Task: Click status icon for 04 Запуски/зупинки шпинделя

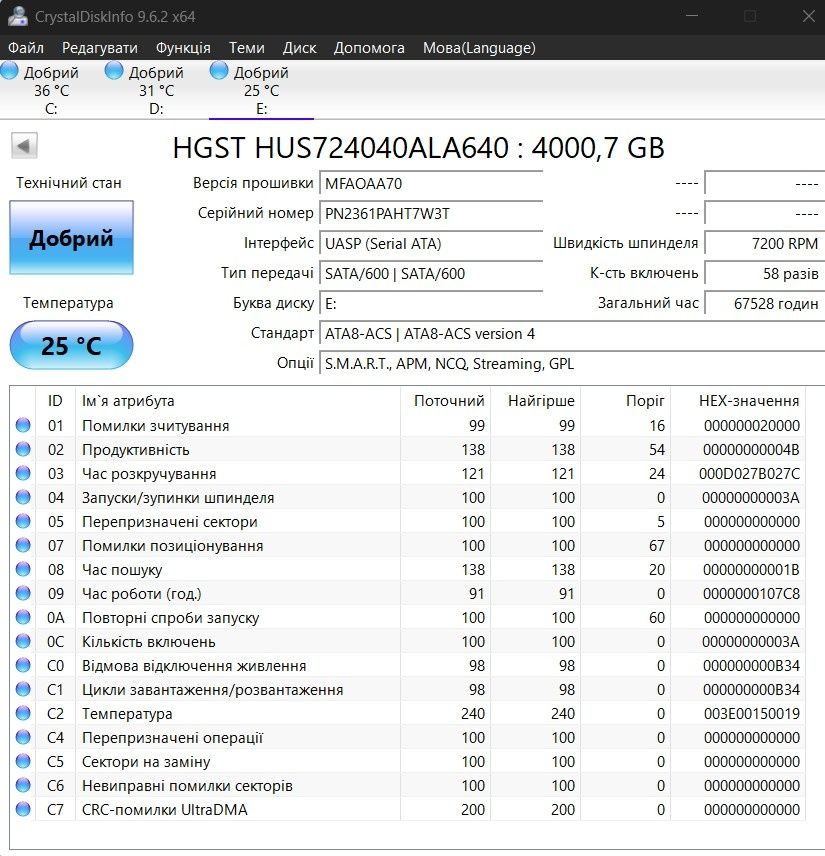Action: (x=23, y=497)
